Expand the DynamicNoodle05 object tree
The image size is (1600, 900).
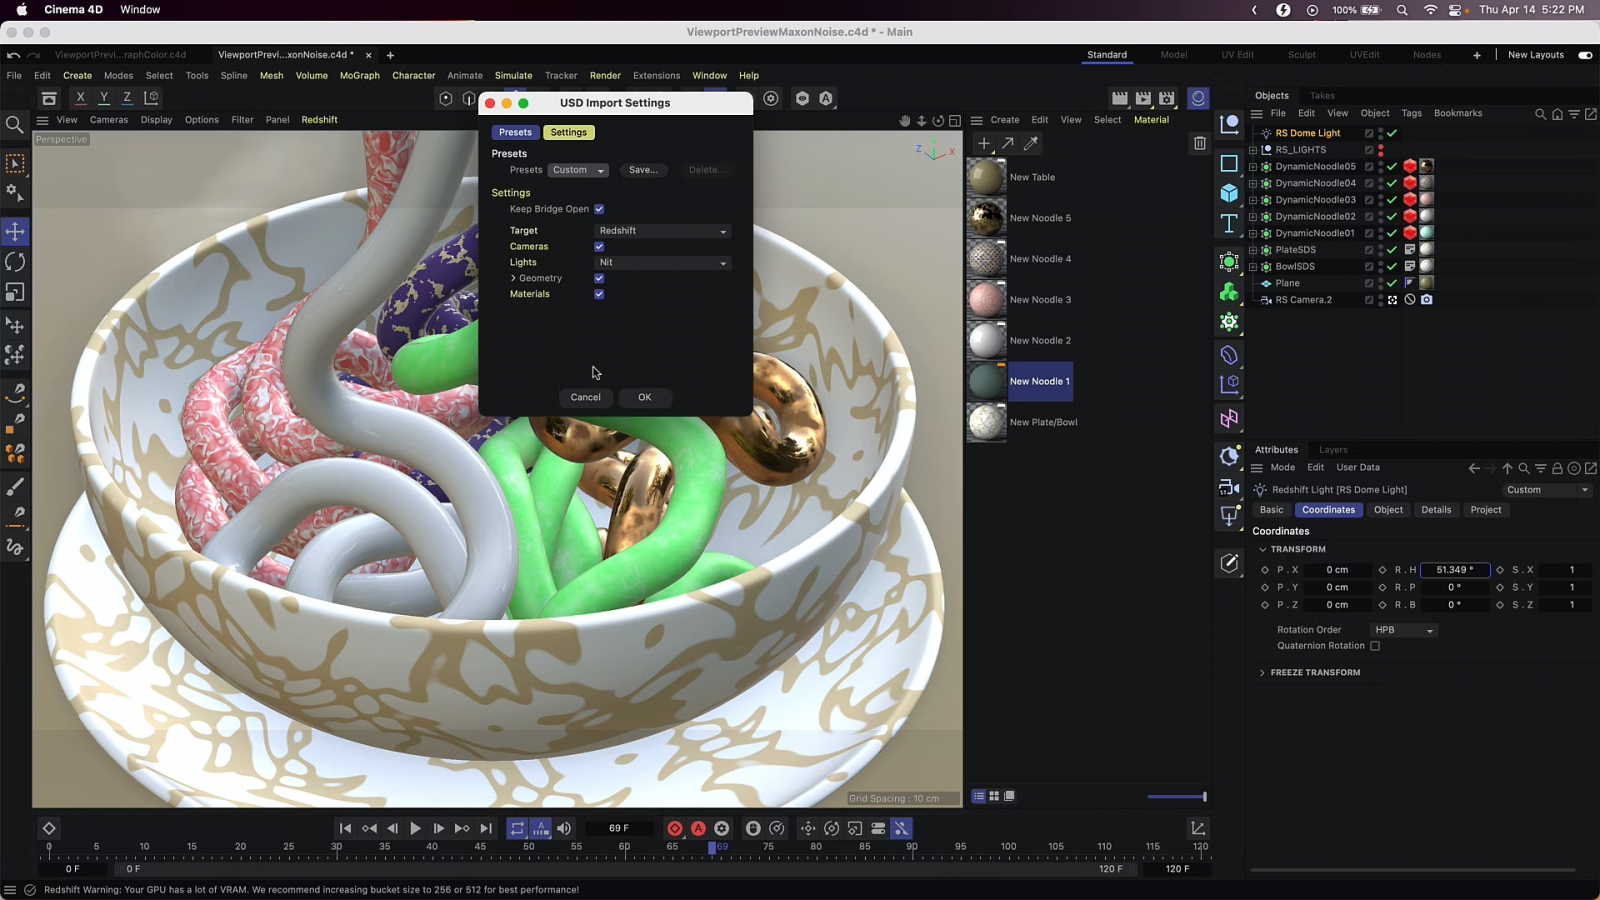(1253, 167)
